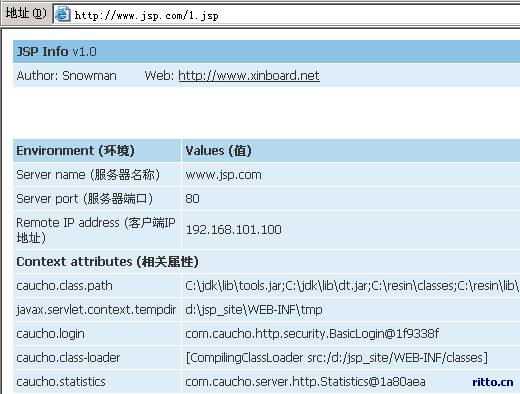The image size is (520, 394).
Task: Click the Author: Snowman text
Action: click(66, 76)
